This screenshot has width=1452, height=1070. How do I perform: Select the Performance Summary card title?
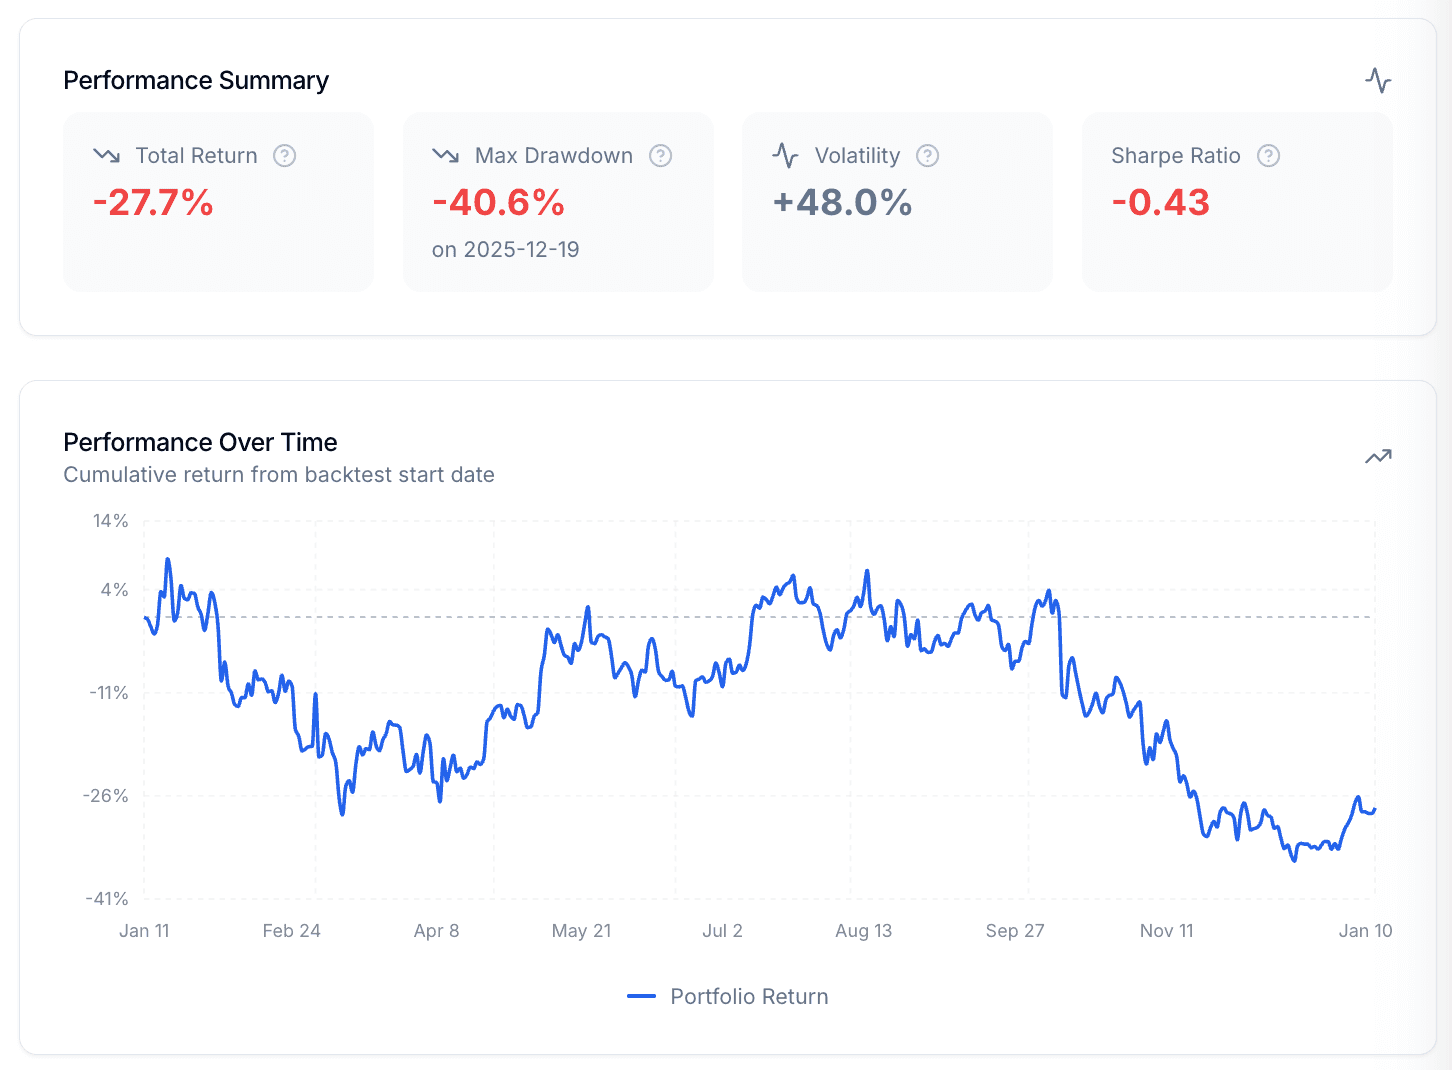point(196,80)
